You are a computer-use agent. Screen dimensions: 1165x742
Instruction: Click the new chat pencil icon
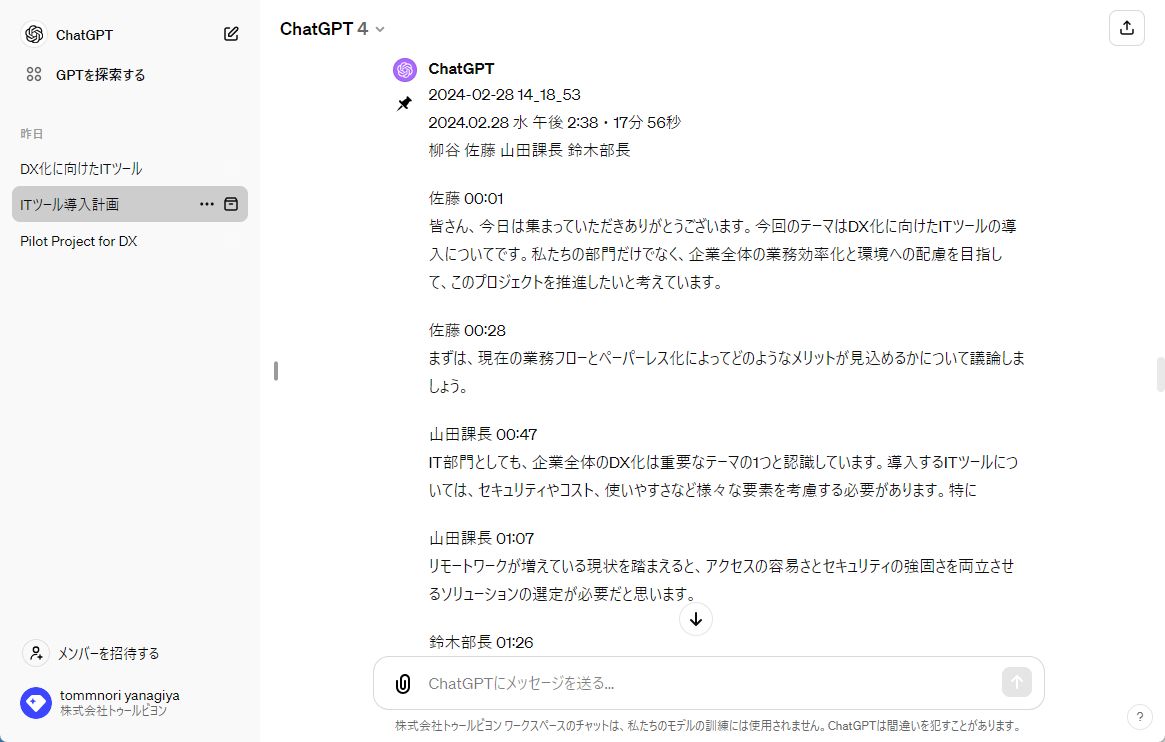(231, 34)
